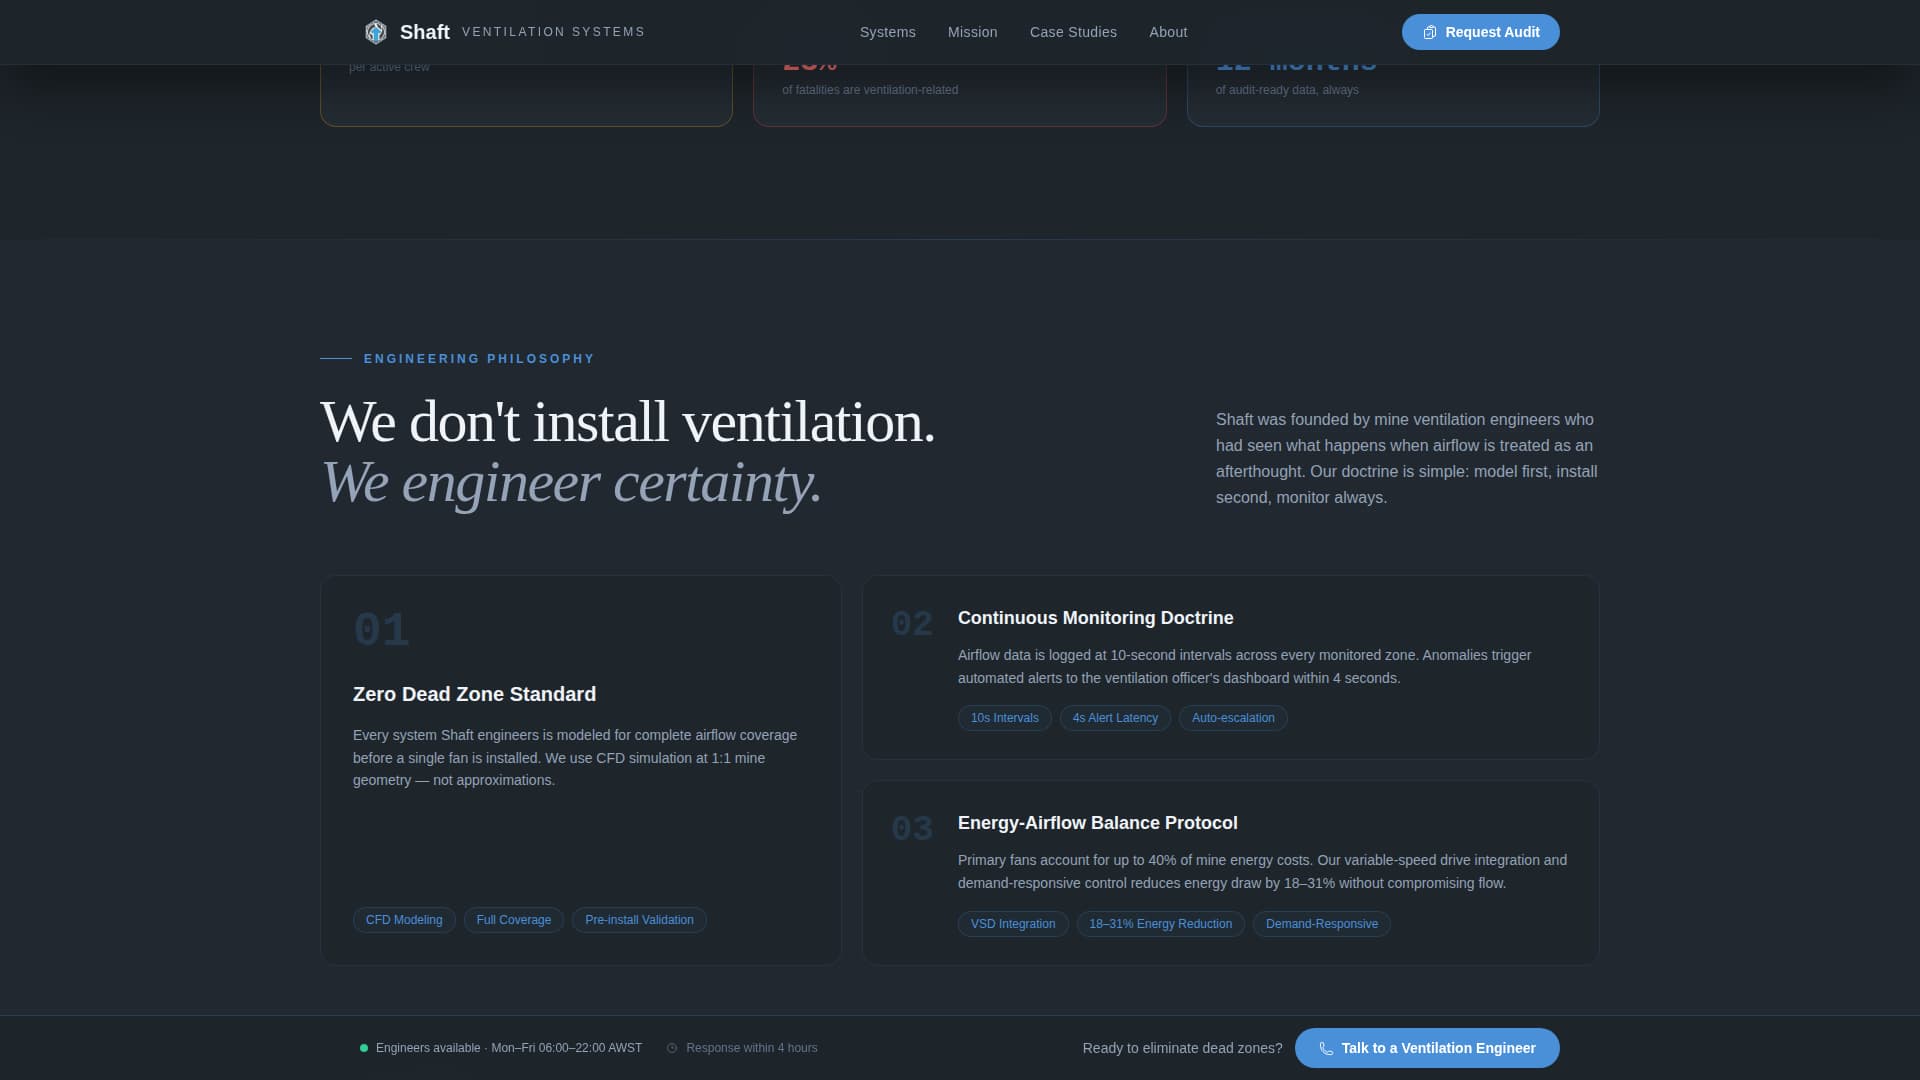Image resolution: width=1920 pixels, height=1080 pixels.
Task: Open the Systems nav menu
Action: point(887,32)
